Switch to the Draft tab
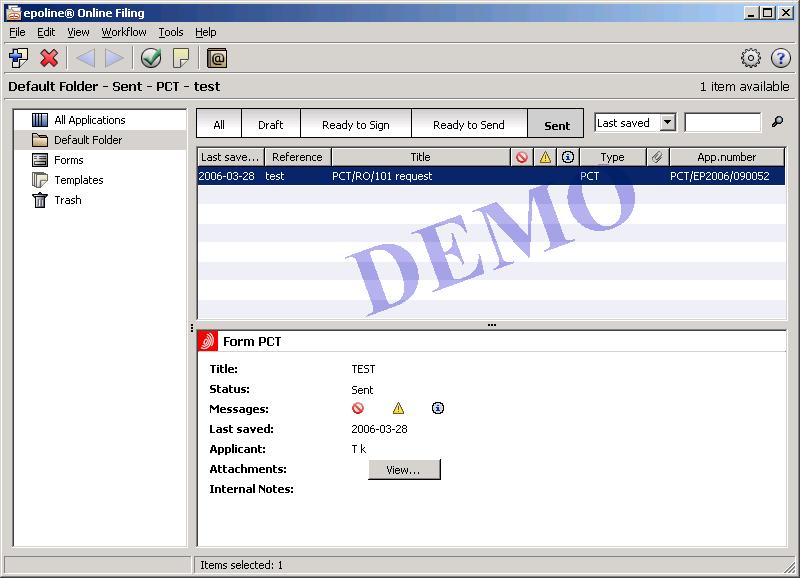Screen dimensions: 800x578 pos(270,124)
